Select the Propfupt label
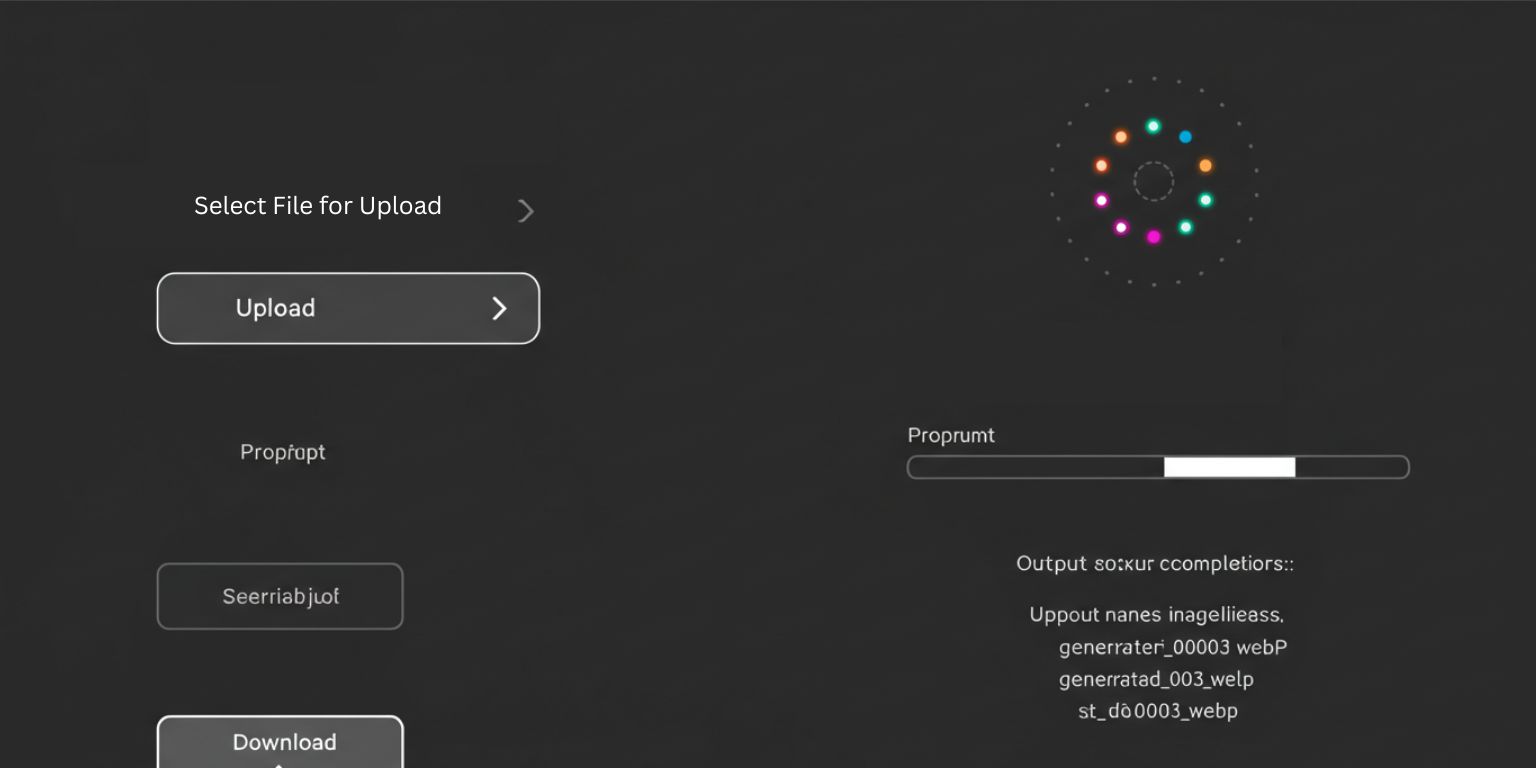 [x=282, y=452]
